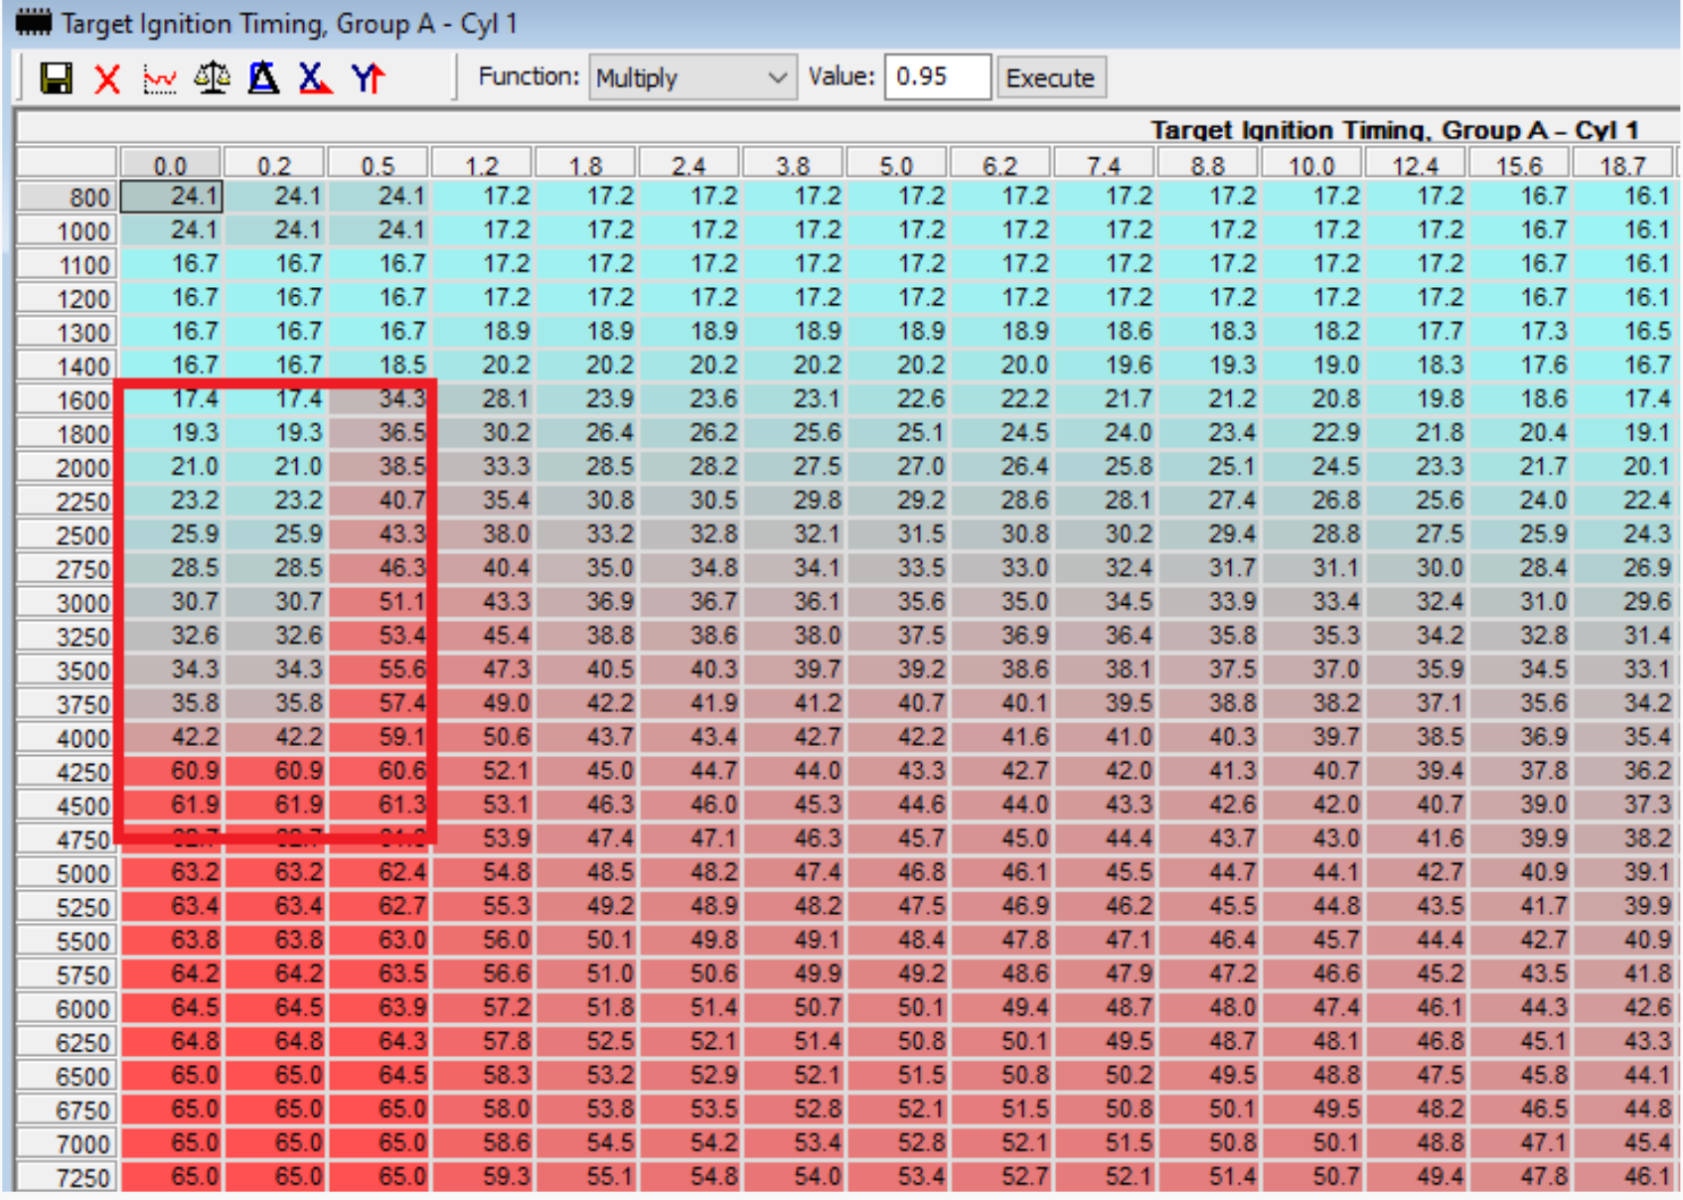Click the balance scales compare icon
Screen dimensions: 1683x1200
pyautogui.click(x=212, y=78)
